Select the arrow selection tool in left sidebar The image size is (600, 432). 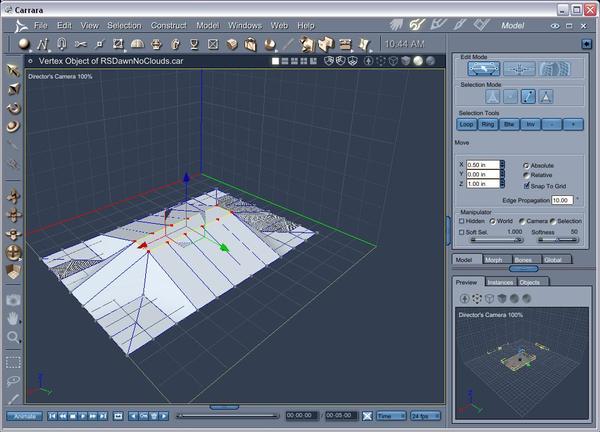[x=13, y=70]
